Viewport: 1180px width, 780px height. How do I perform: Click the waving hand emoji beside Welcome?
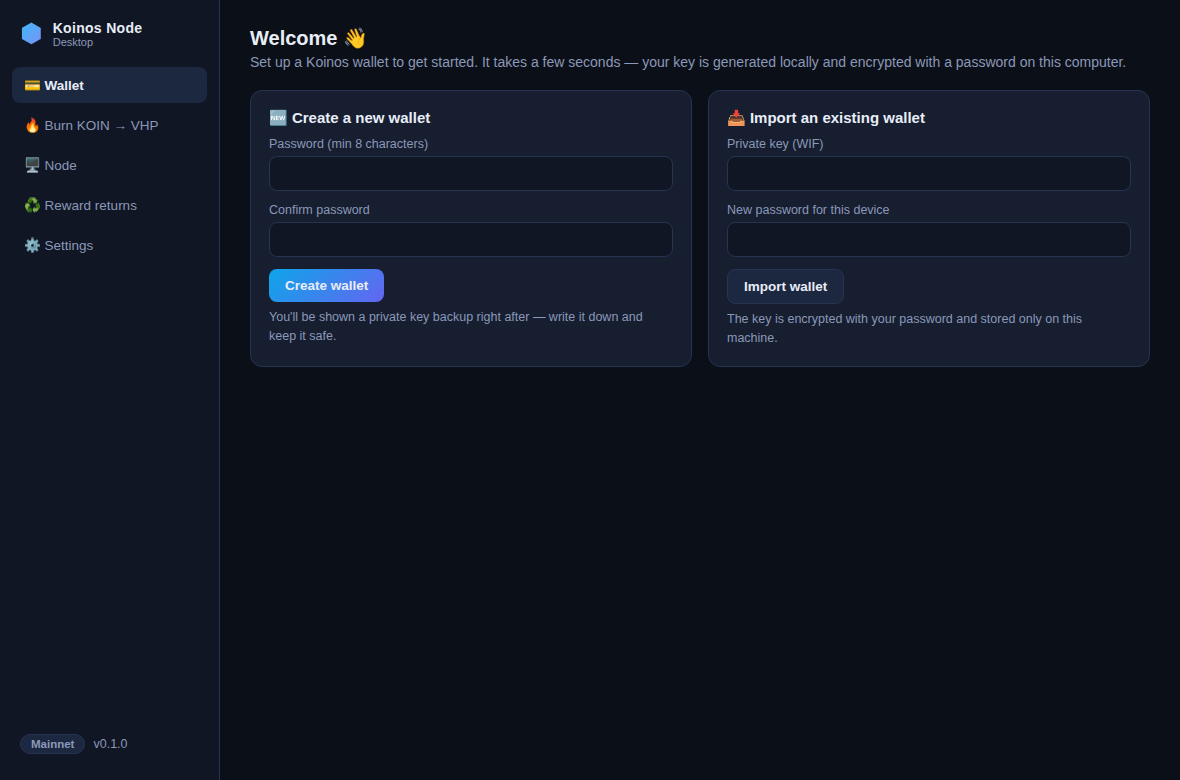coord(354,38)
